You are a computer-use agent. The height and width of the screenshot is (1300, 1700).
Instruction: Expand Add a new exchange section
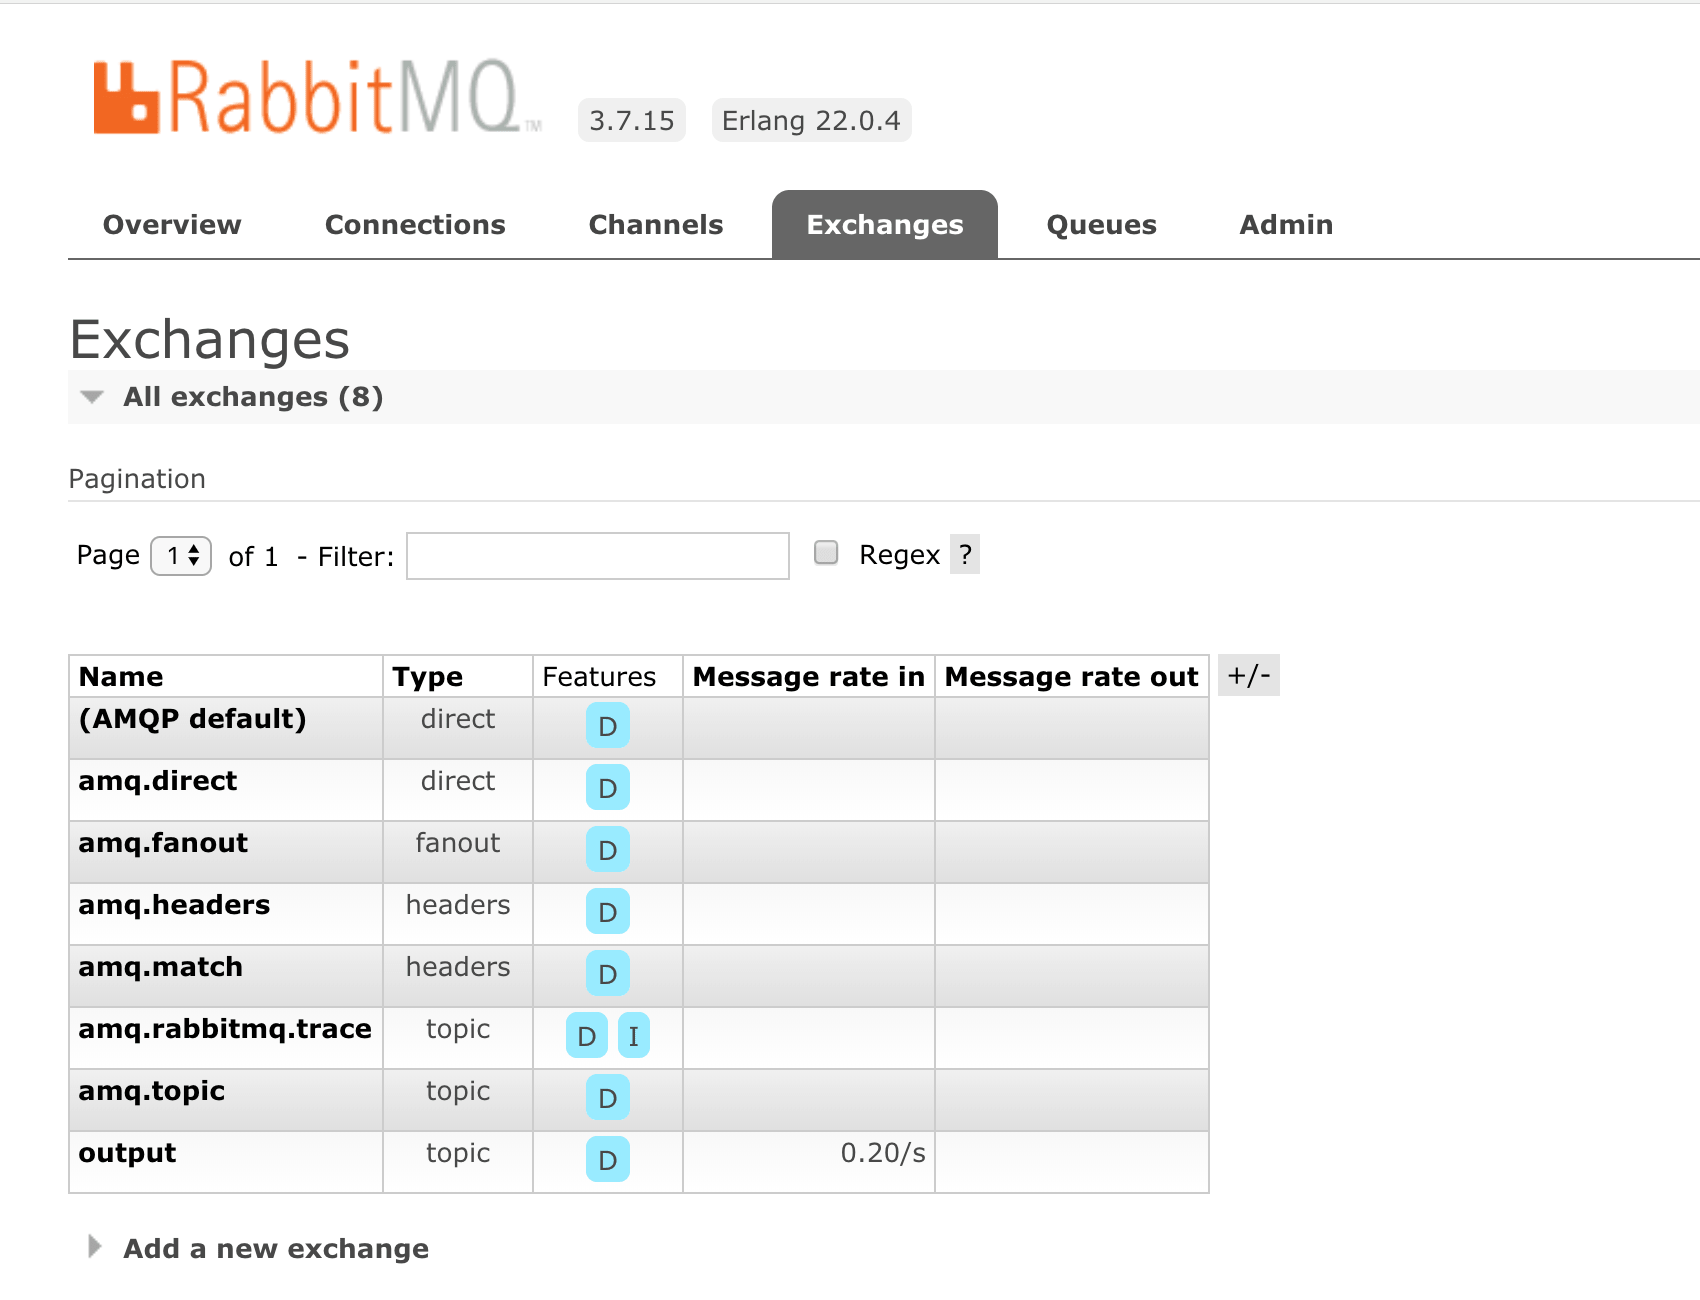[x=275, y=1248]
